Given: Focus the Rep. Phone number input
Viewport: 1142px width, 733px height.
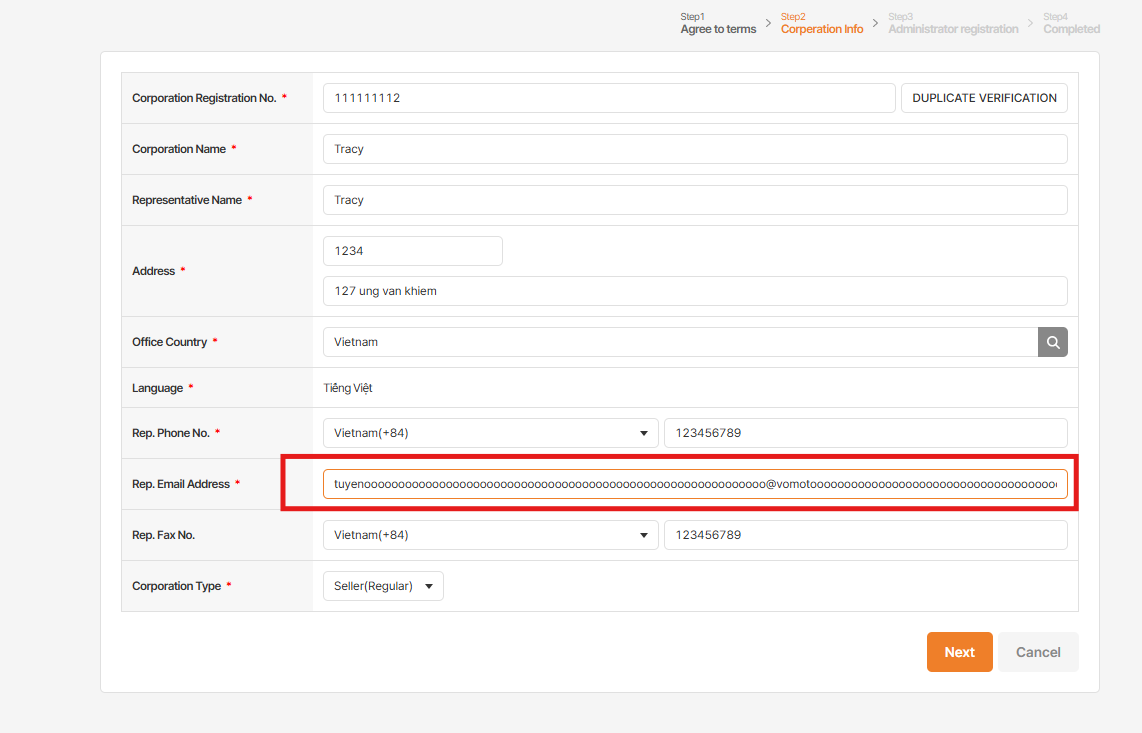Looking at the screenshot, I should tap(865, 433).
